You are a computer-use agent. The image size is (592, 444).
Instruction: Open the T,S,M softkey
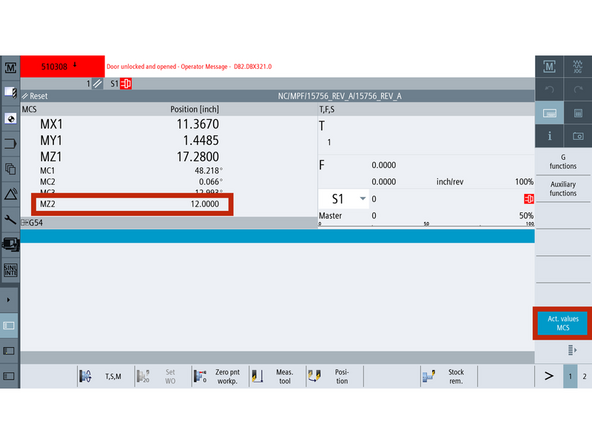tap(106, 376)
